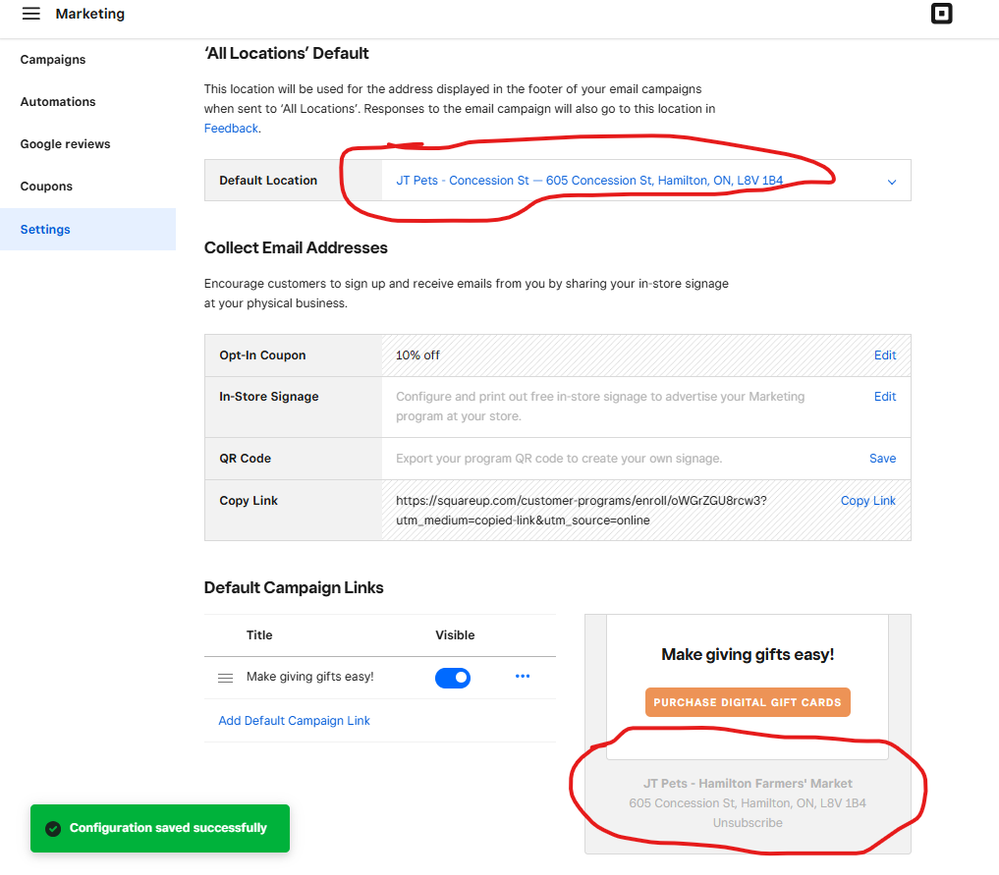Click the Feedback link
Viewport: 999px width, 875px height.
231,129
